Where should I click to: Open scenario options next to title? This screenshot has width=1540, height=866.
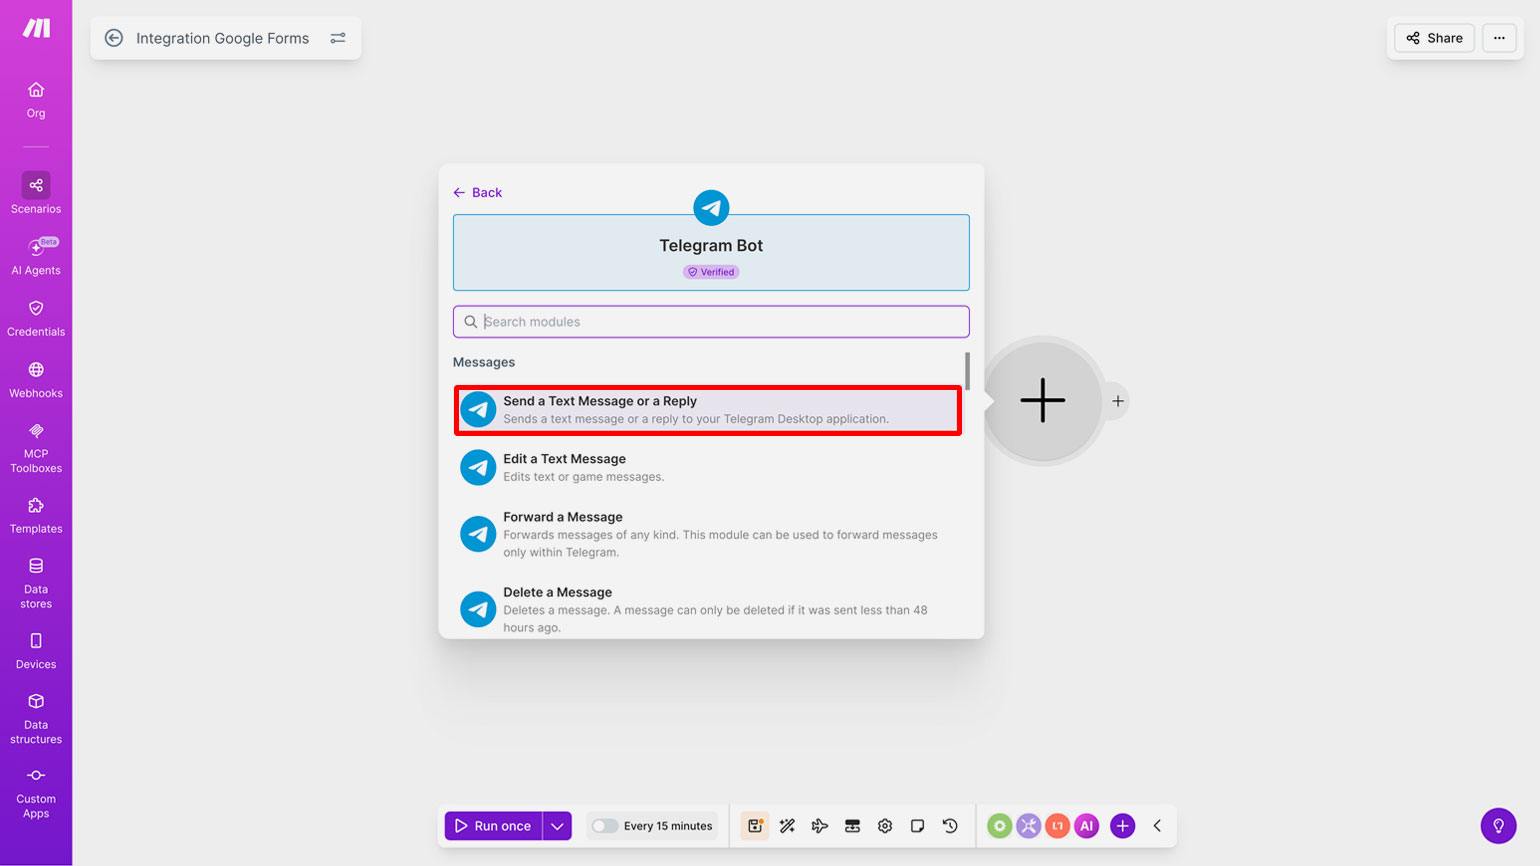pyautogui.click(x=338, y=38)
